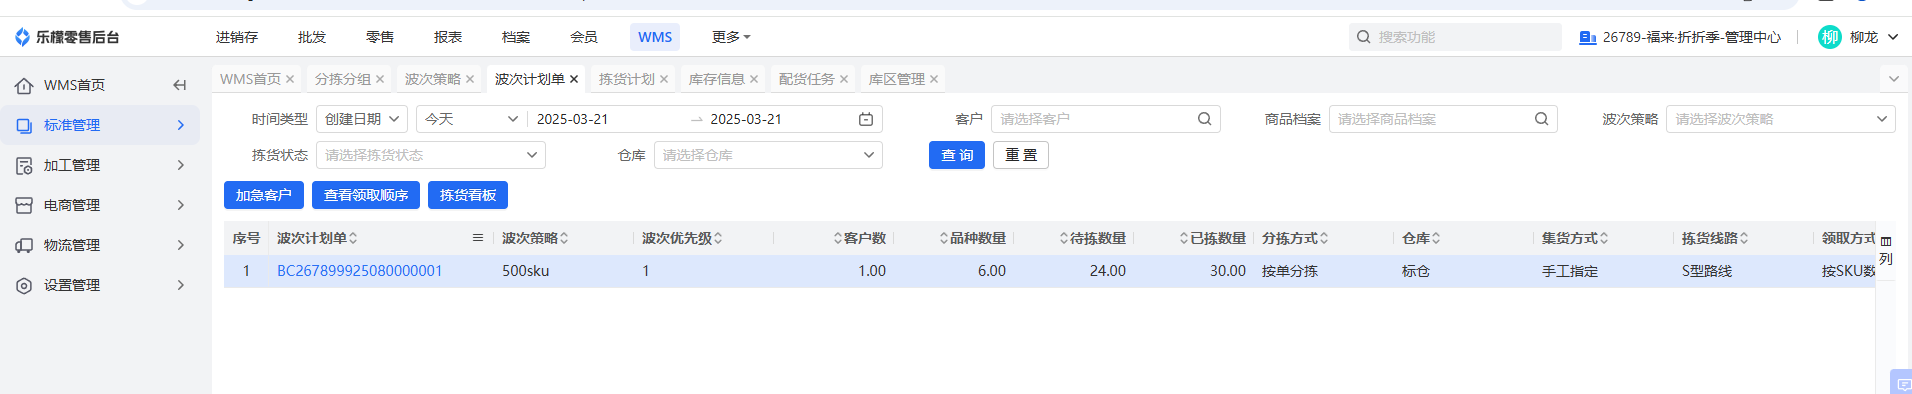Open the user menu arrow beside 柳龙
Image resolution: width=1912 pixels, height=394 pixels.
[1893, 37]
